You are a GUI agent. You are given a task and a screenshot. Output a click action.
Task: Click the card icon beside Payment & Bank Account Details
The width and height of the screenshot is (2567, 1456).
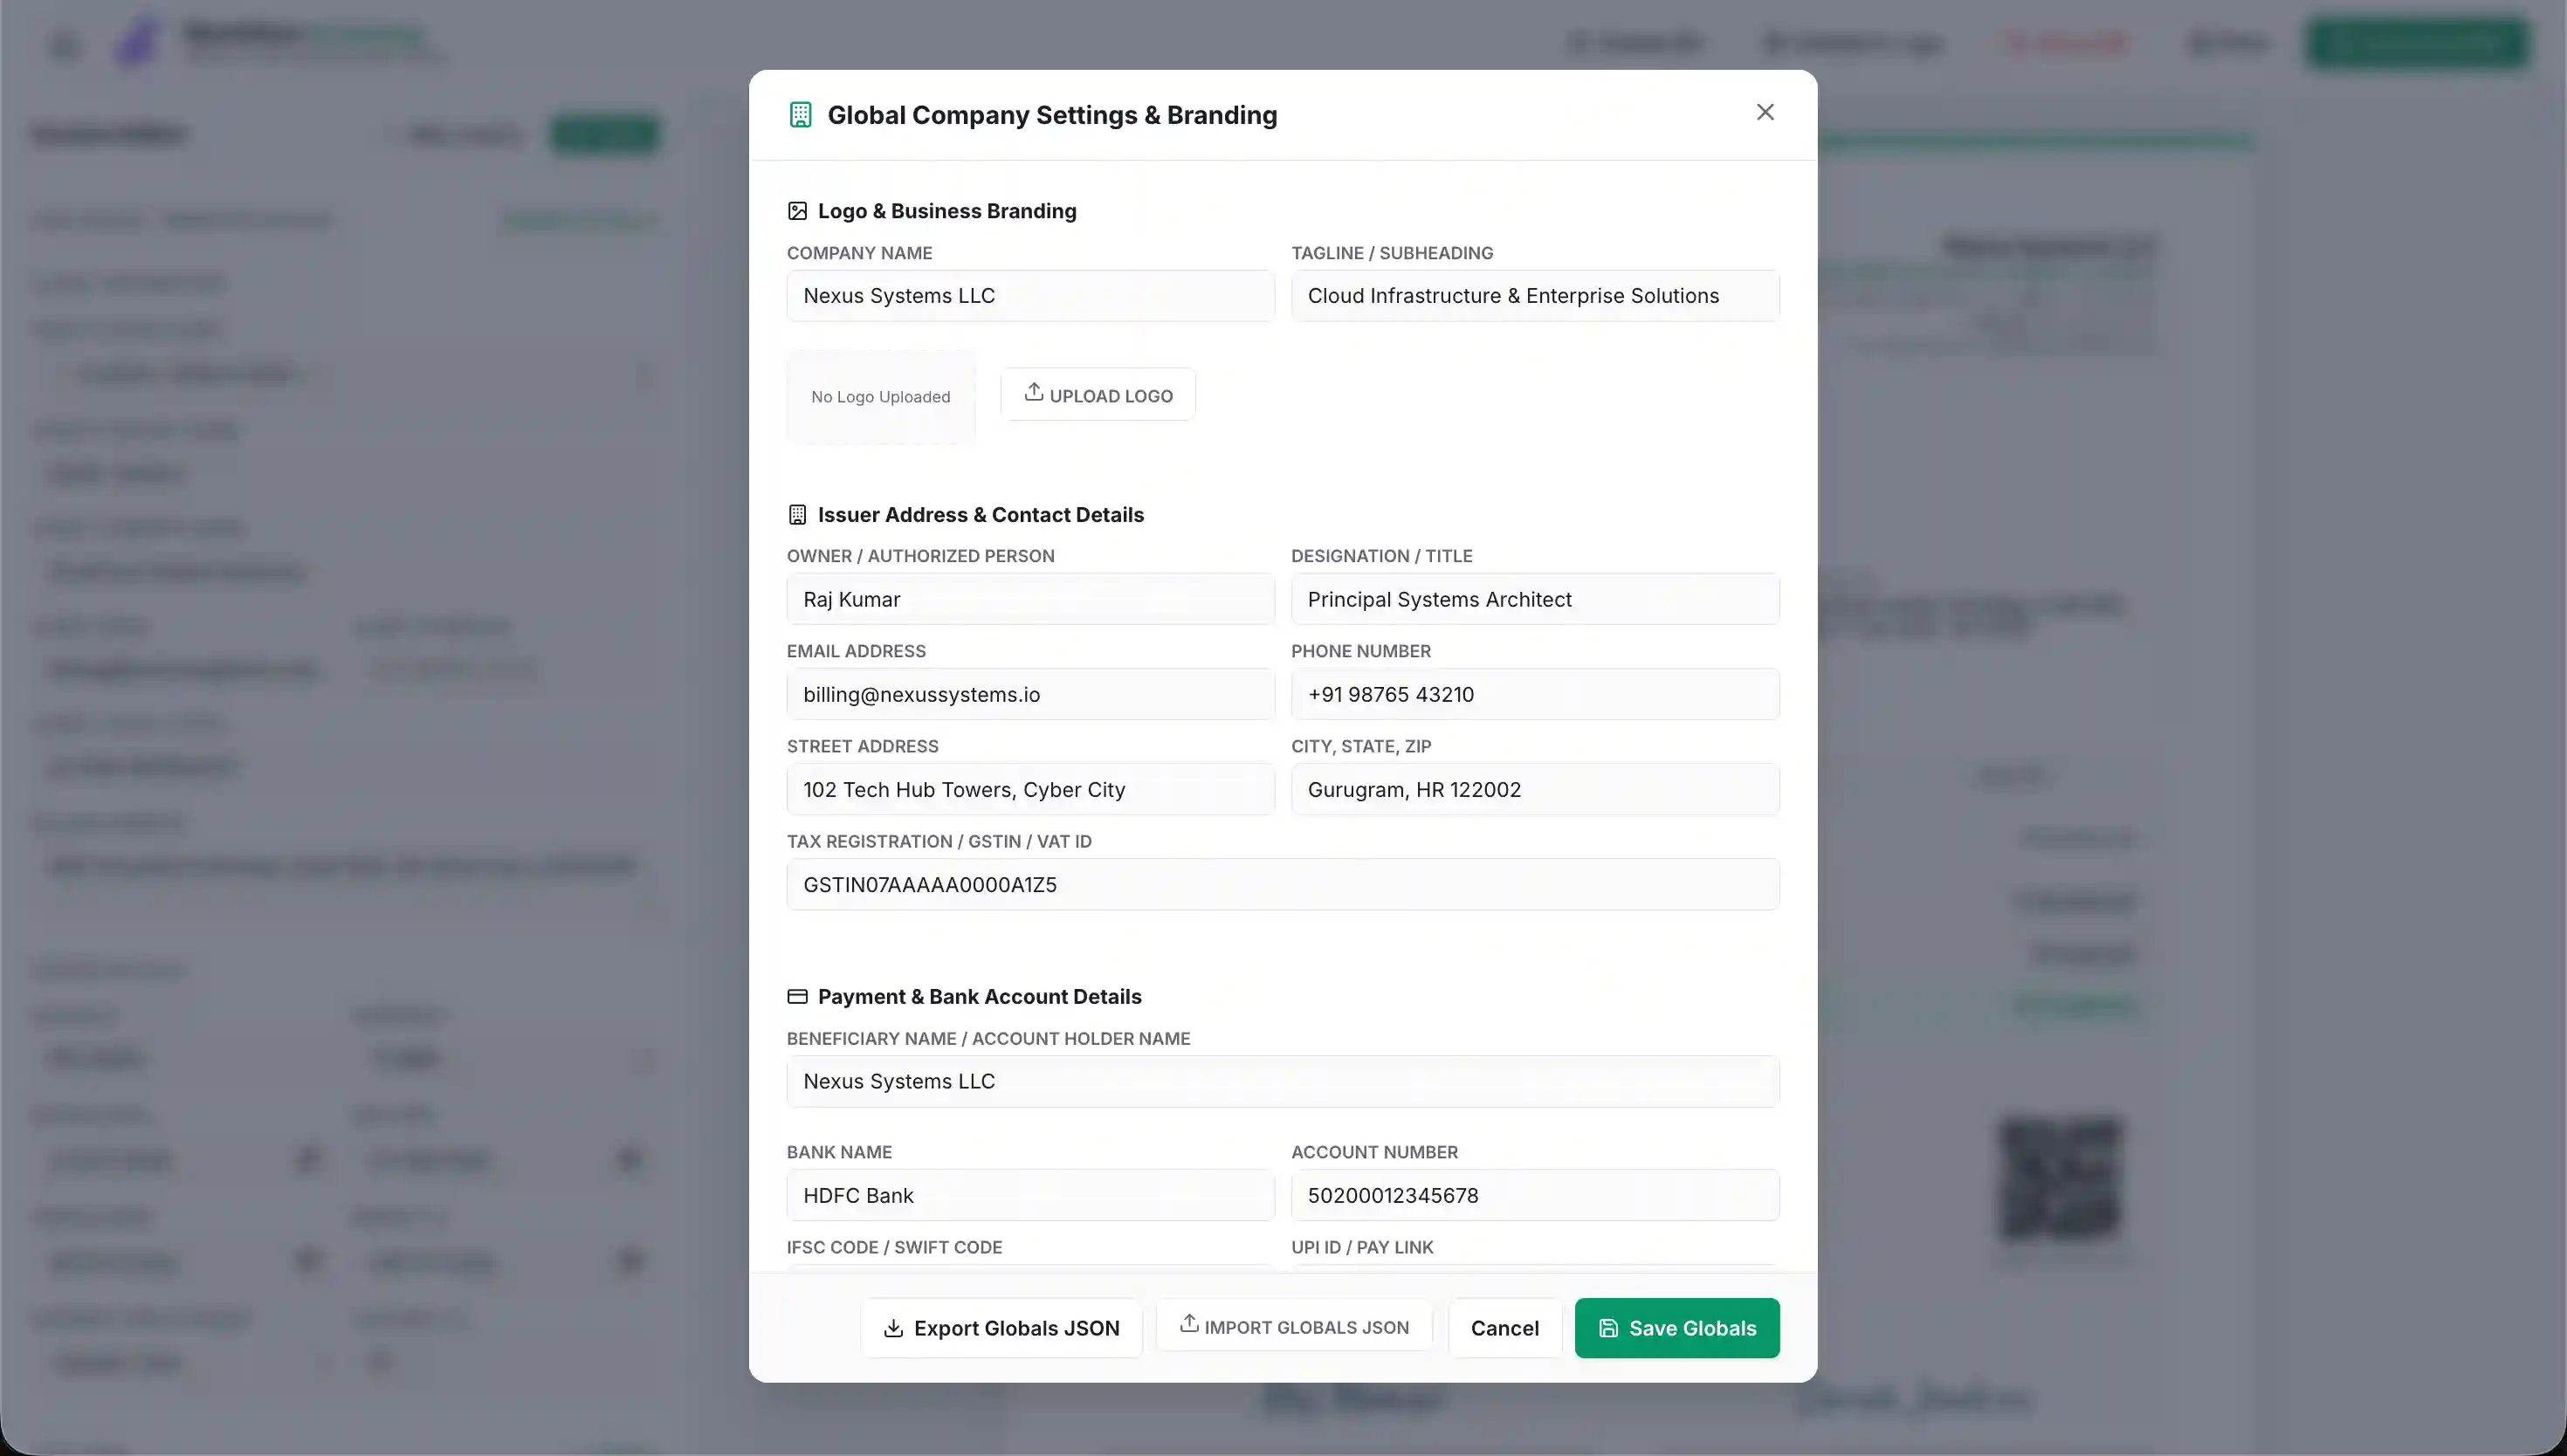pyautogui.click(x=797, y=997)
